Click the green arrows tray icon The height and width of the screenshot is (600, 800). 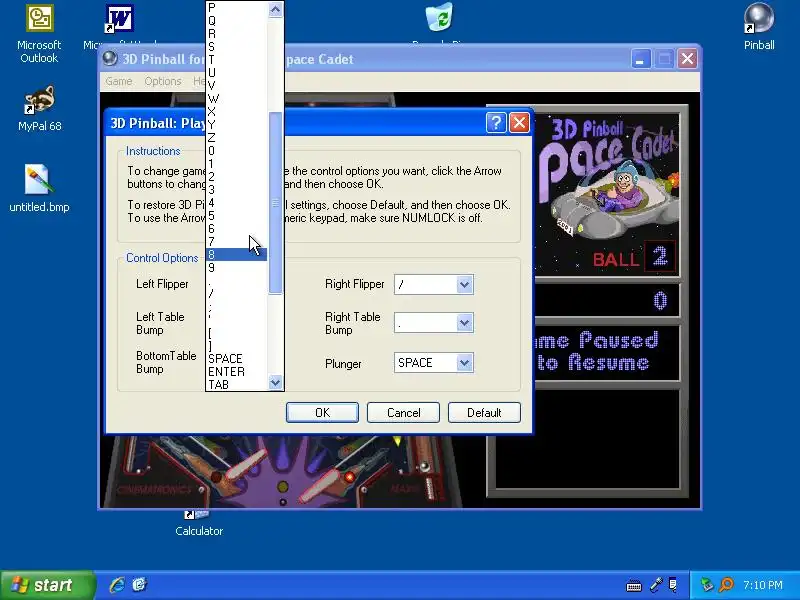707,585
